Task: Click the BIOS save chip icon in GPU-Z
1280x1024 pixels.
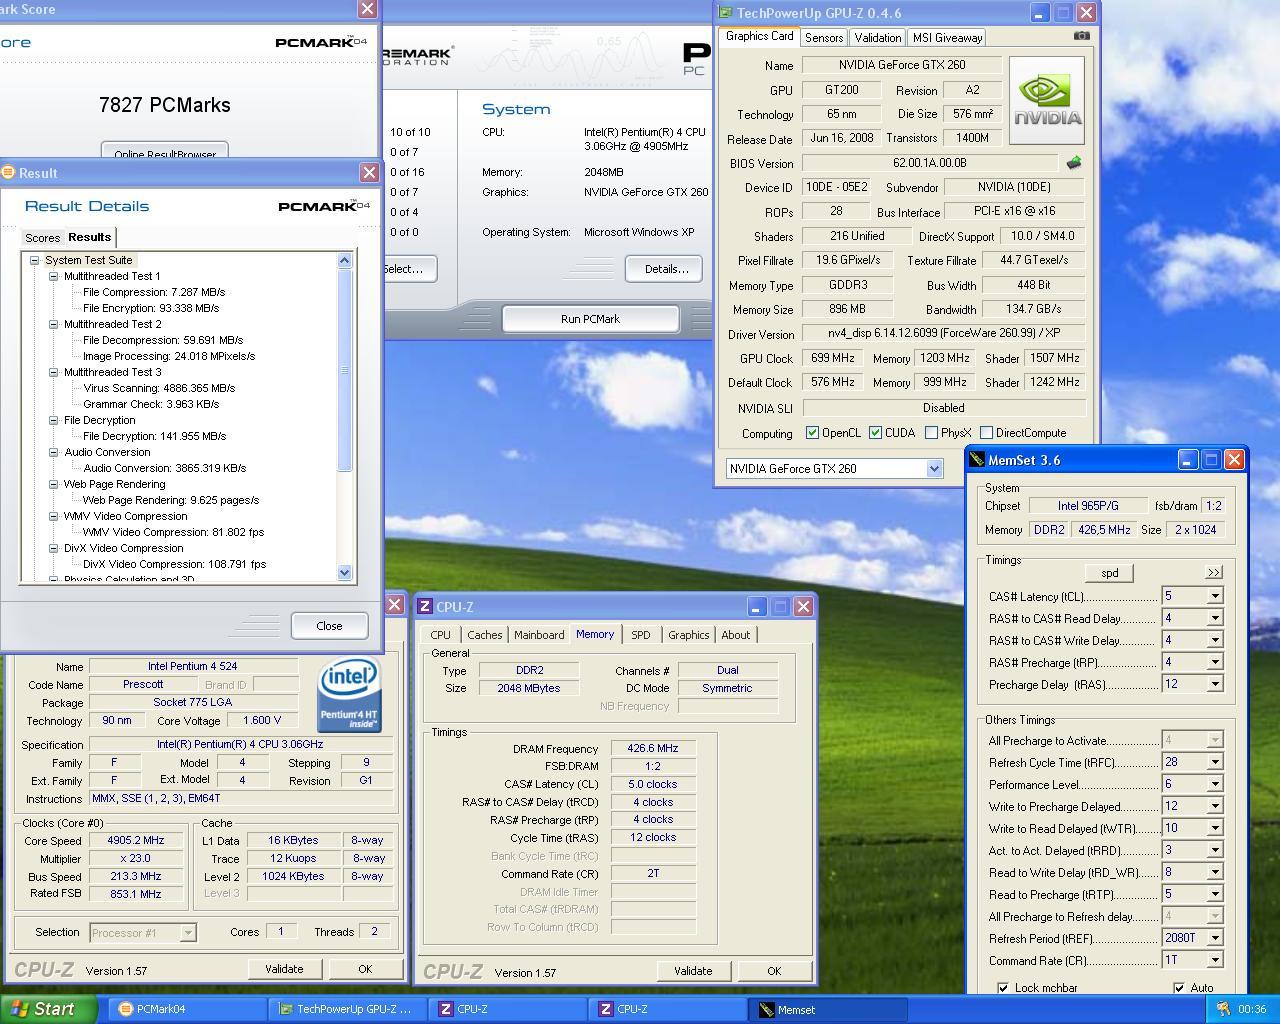Action: tap(1074, 163)
